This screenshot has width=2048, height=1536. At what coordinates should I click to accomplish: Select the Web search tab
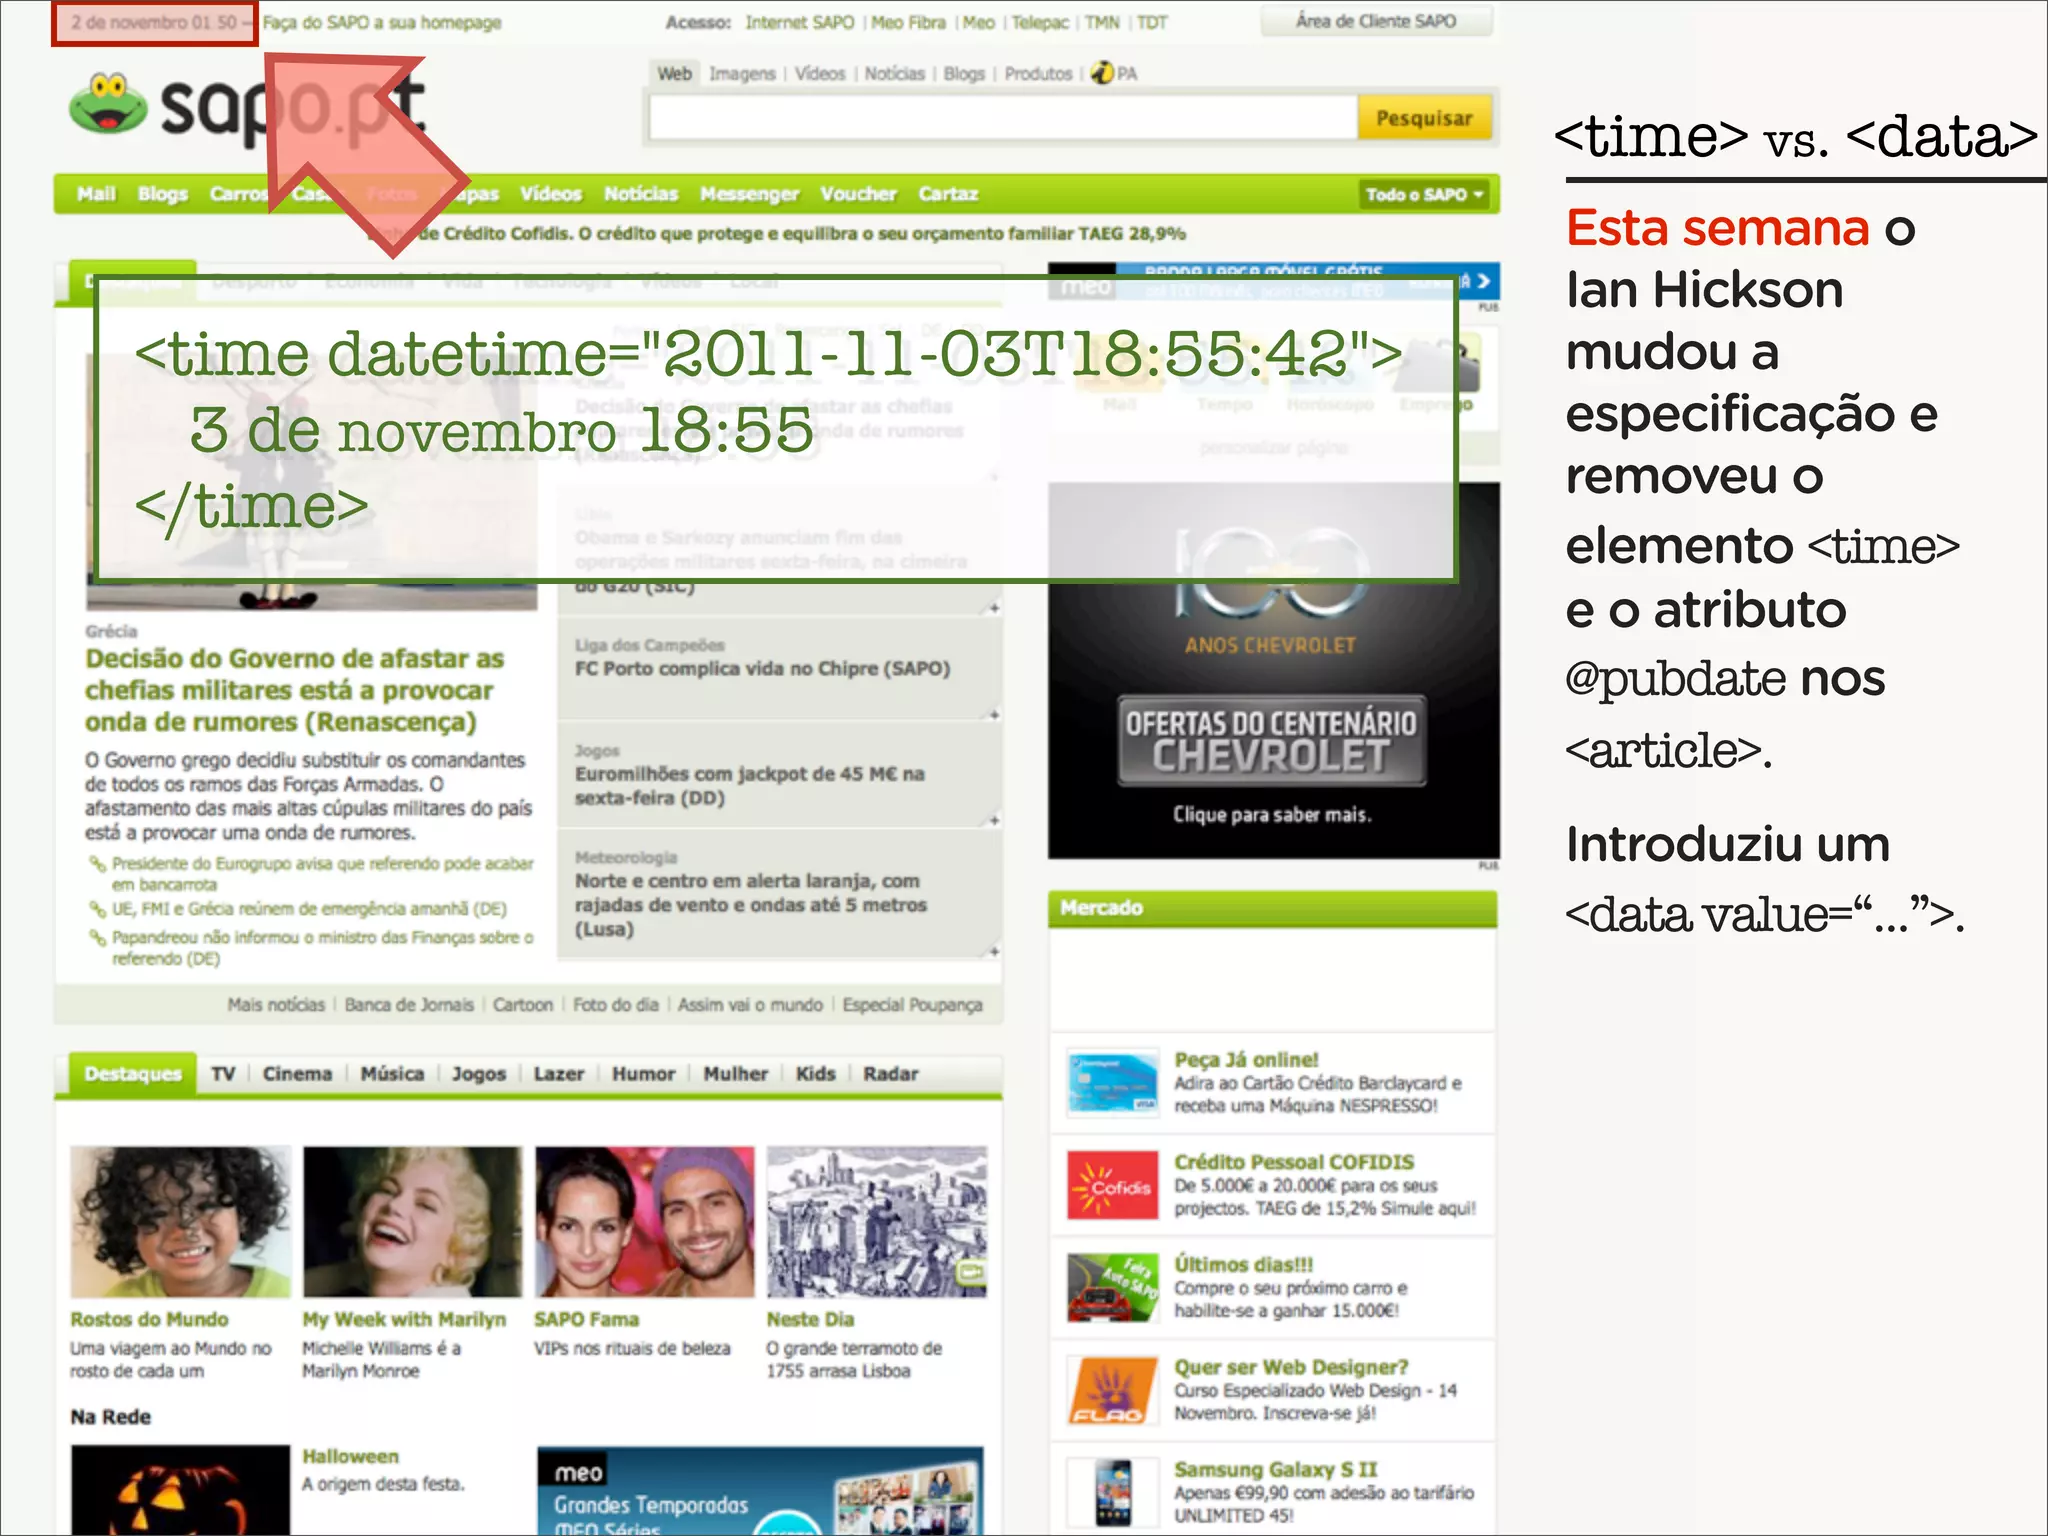[x=674, y=73]
